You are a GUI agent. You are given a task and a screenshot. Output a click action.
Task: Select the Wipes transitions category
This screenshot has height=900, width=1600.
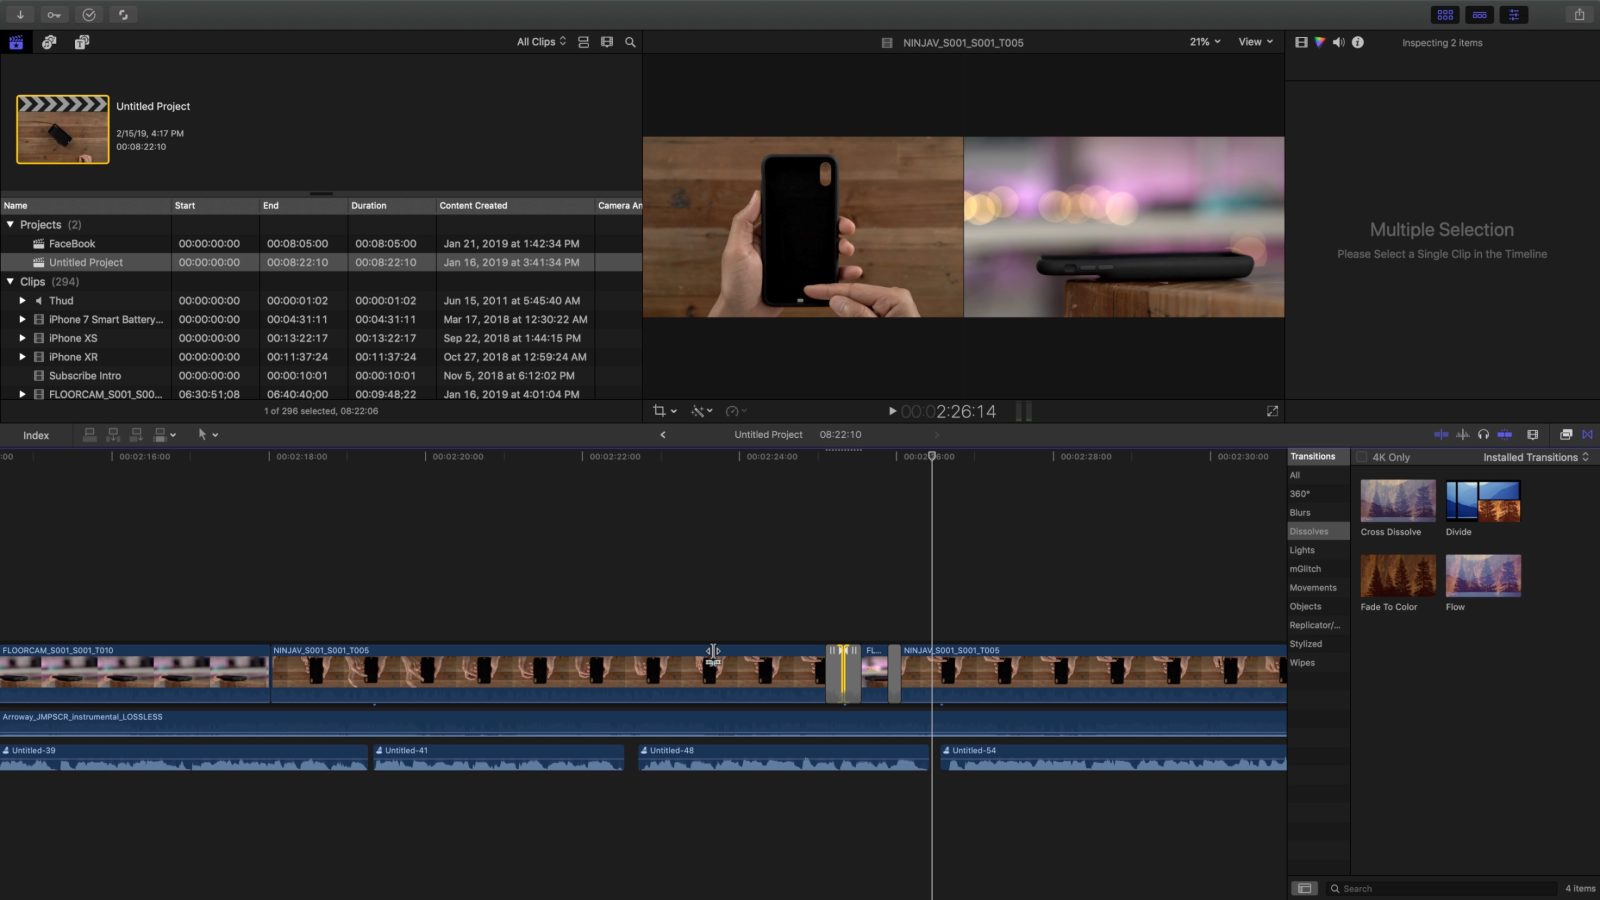click(1302, 663)
